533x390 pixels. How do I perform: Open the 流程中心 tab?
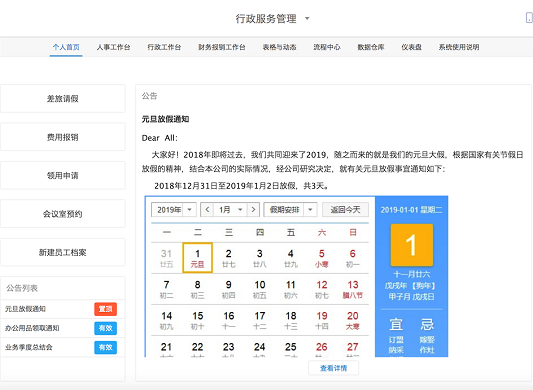tap(327, 47)
